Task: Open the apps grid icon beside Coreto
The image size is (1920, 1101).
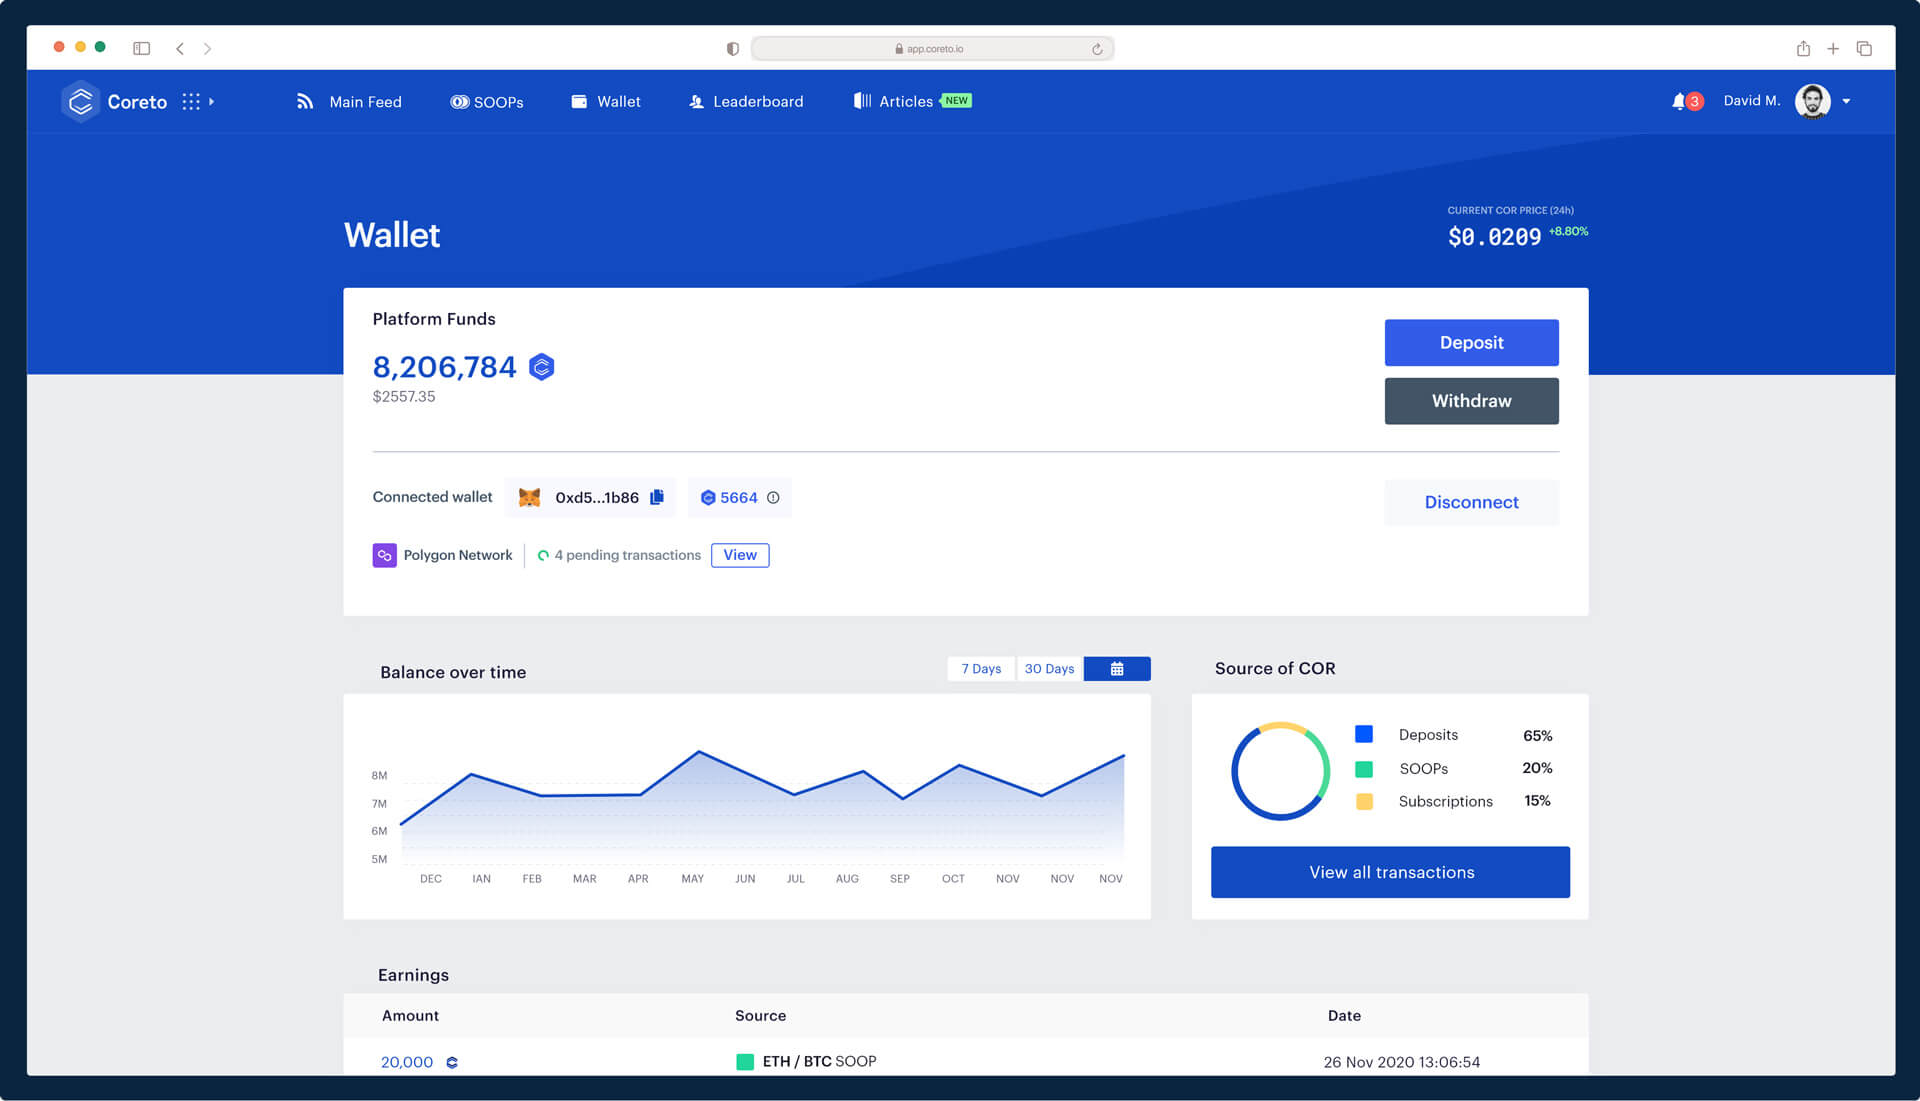Action: 191,102
